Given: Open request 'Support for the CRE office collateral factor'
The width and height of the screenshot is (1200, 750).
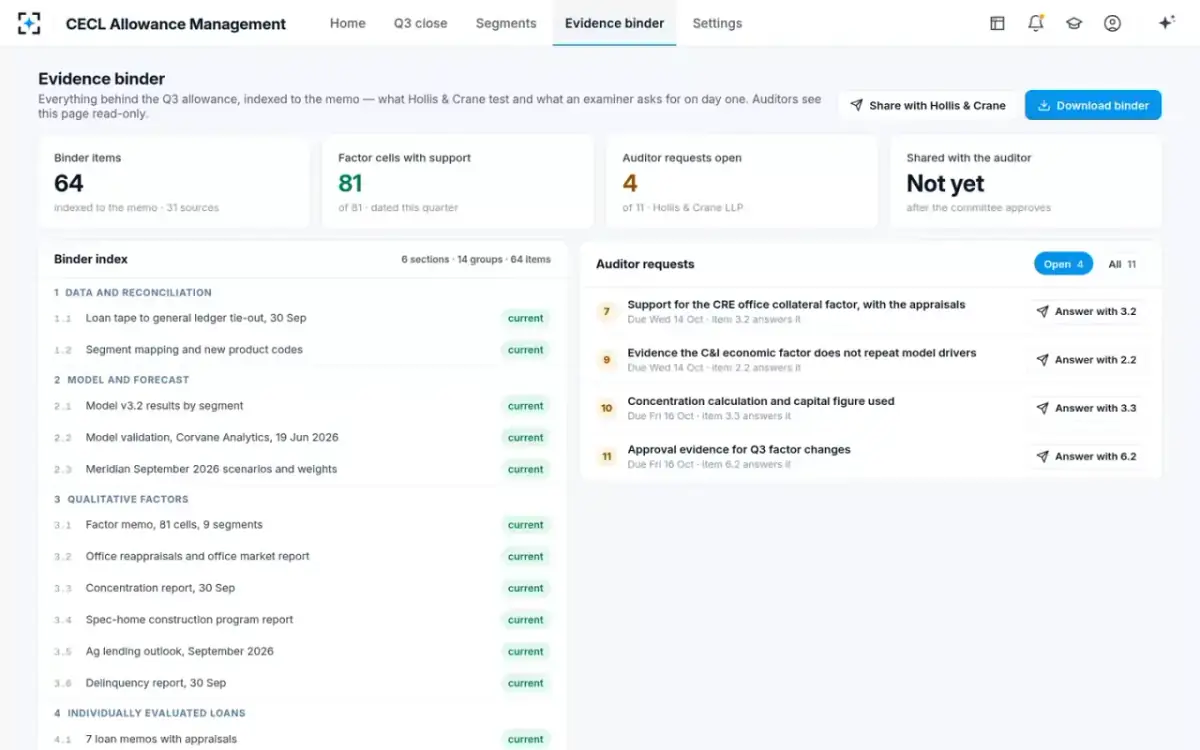Looking at the screenshot, I should point(796,305).
